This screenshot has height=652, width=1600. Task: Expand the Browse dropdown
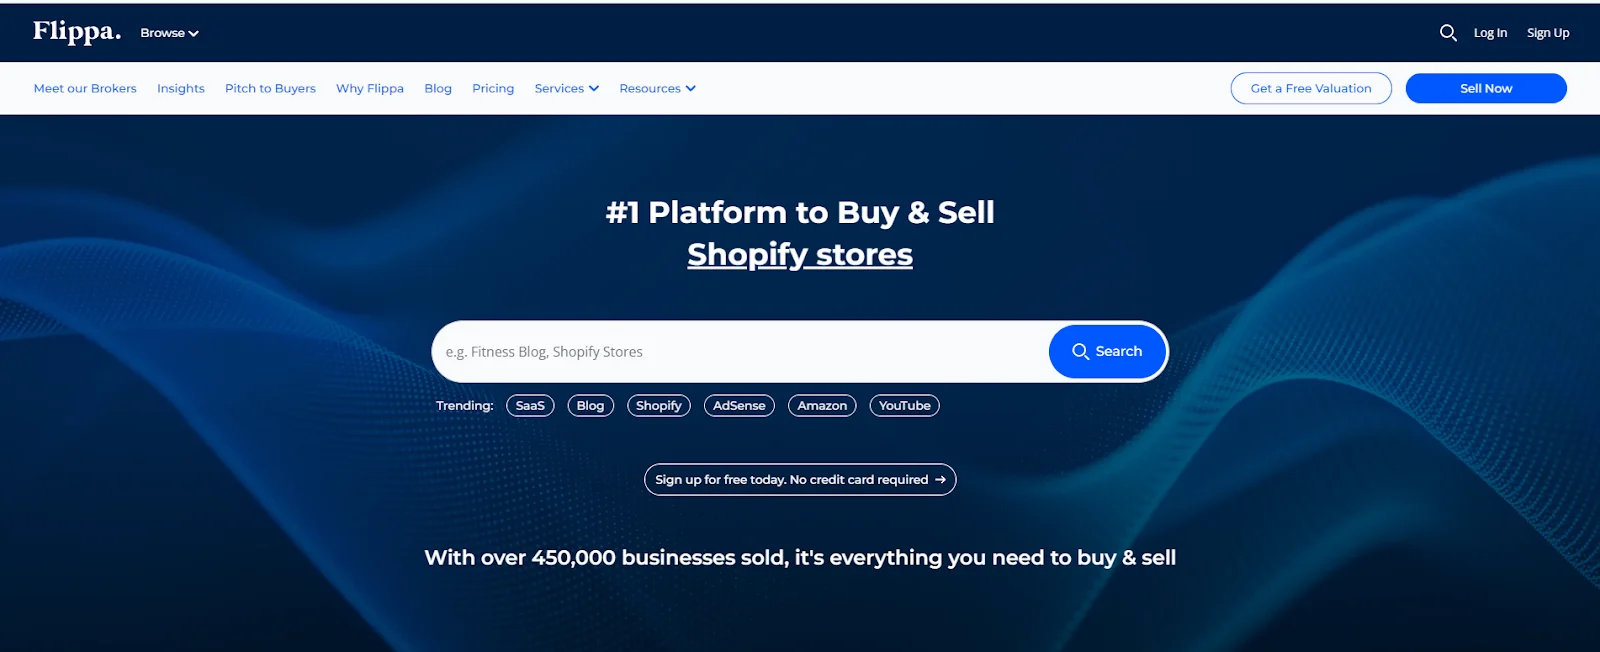[x=169, y=33]
